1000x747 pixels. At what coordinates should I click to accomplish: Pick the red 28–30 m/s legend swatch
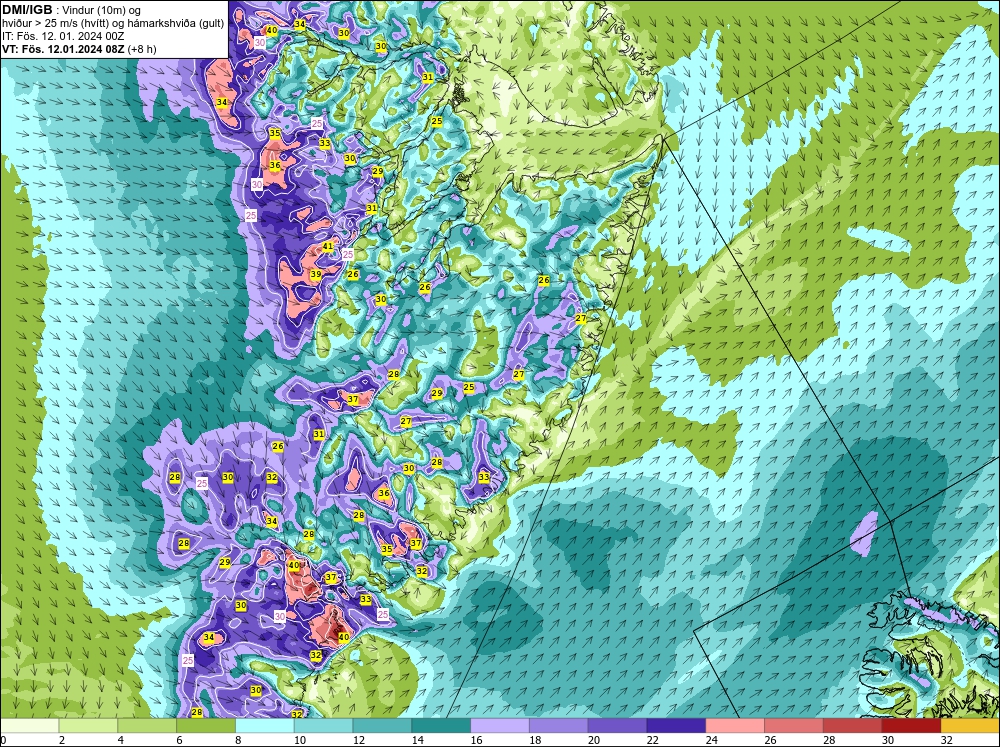pos(853,726)
